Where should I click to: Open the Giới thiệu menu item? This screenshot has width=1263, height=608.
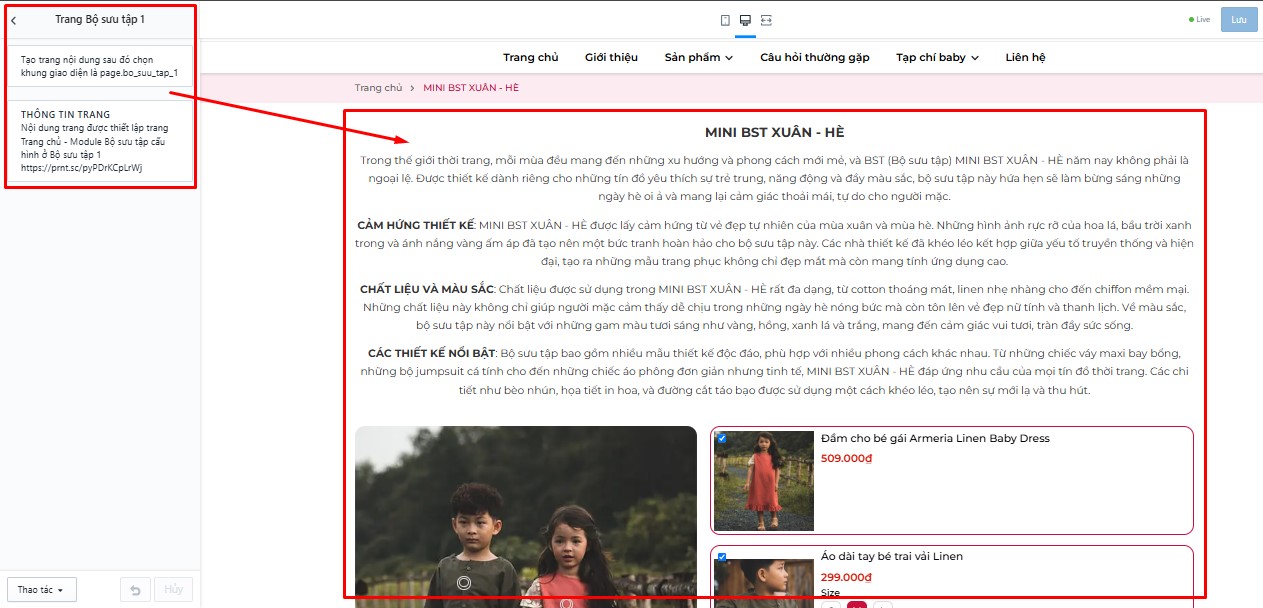611,57
